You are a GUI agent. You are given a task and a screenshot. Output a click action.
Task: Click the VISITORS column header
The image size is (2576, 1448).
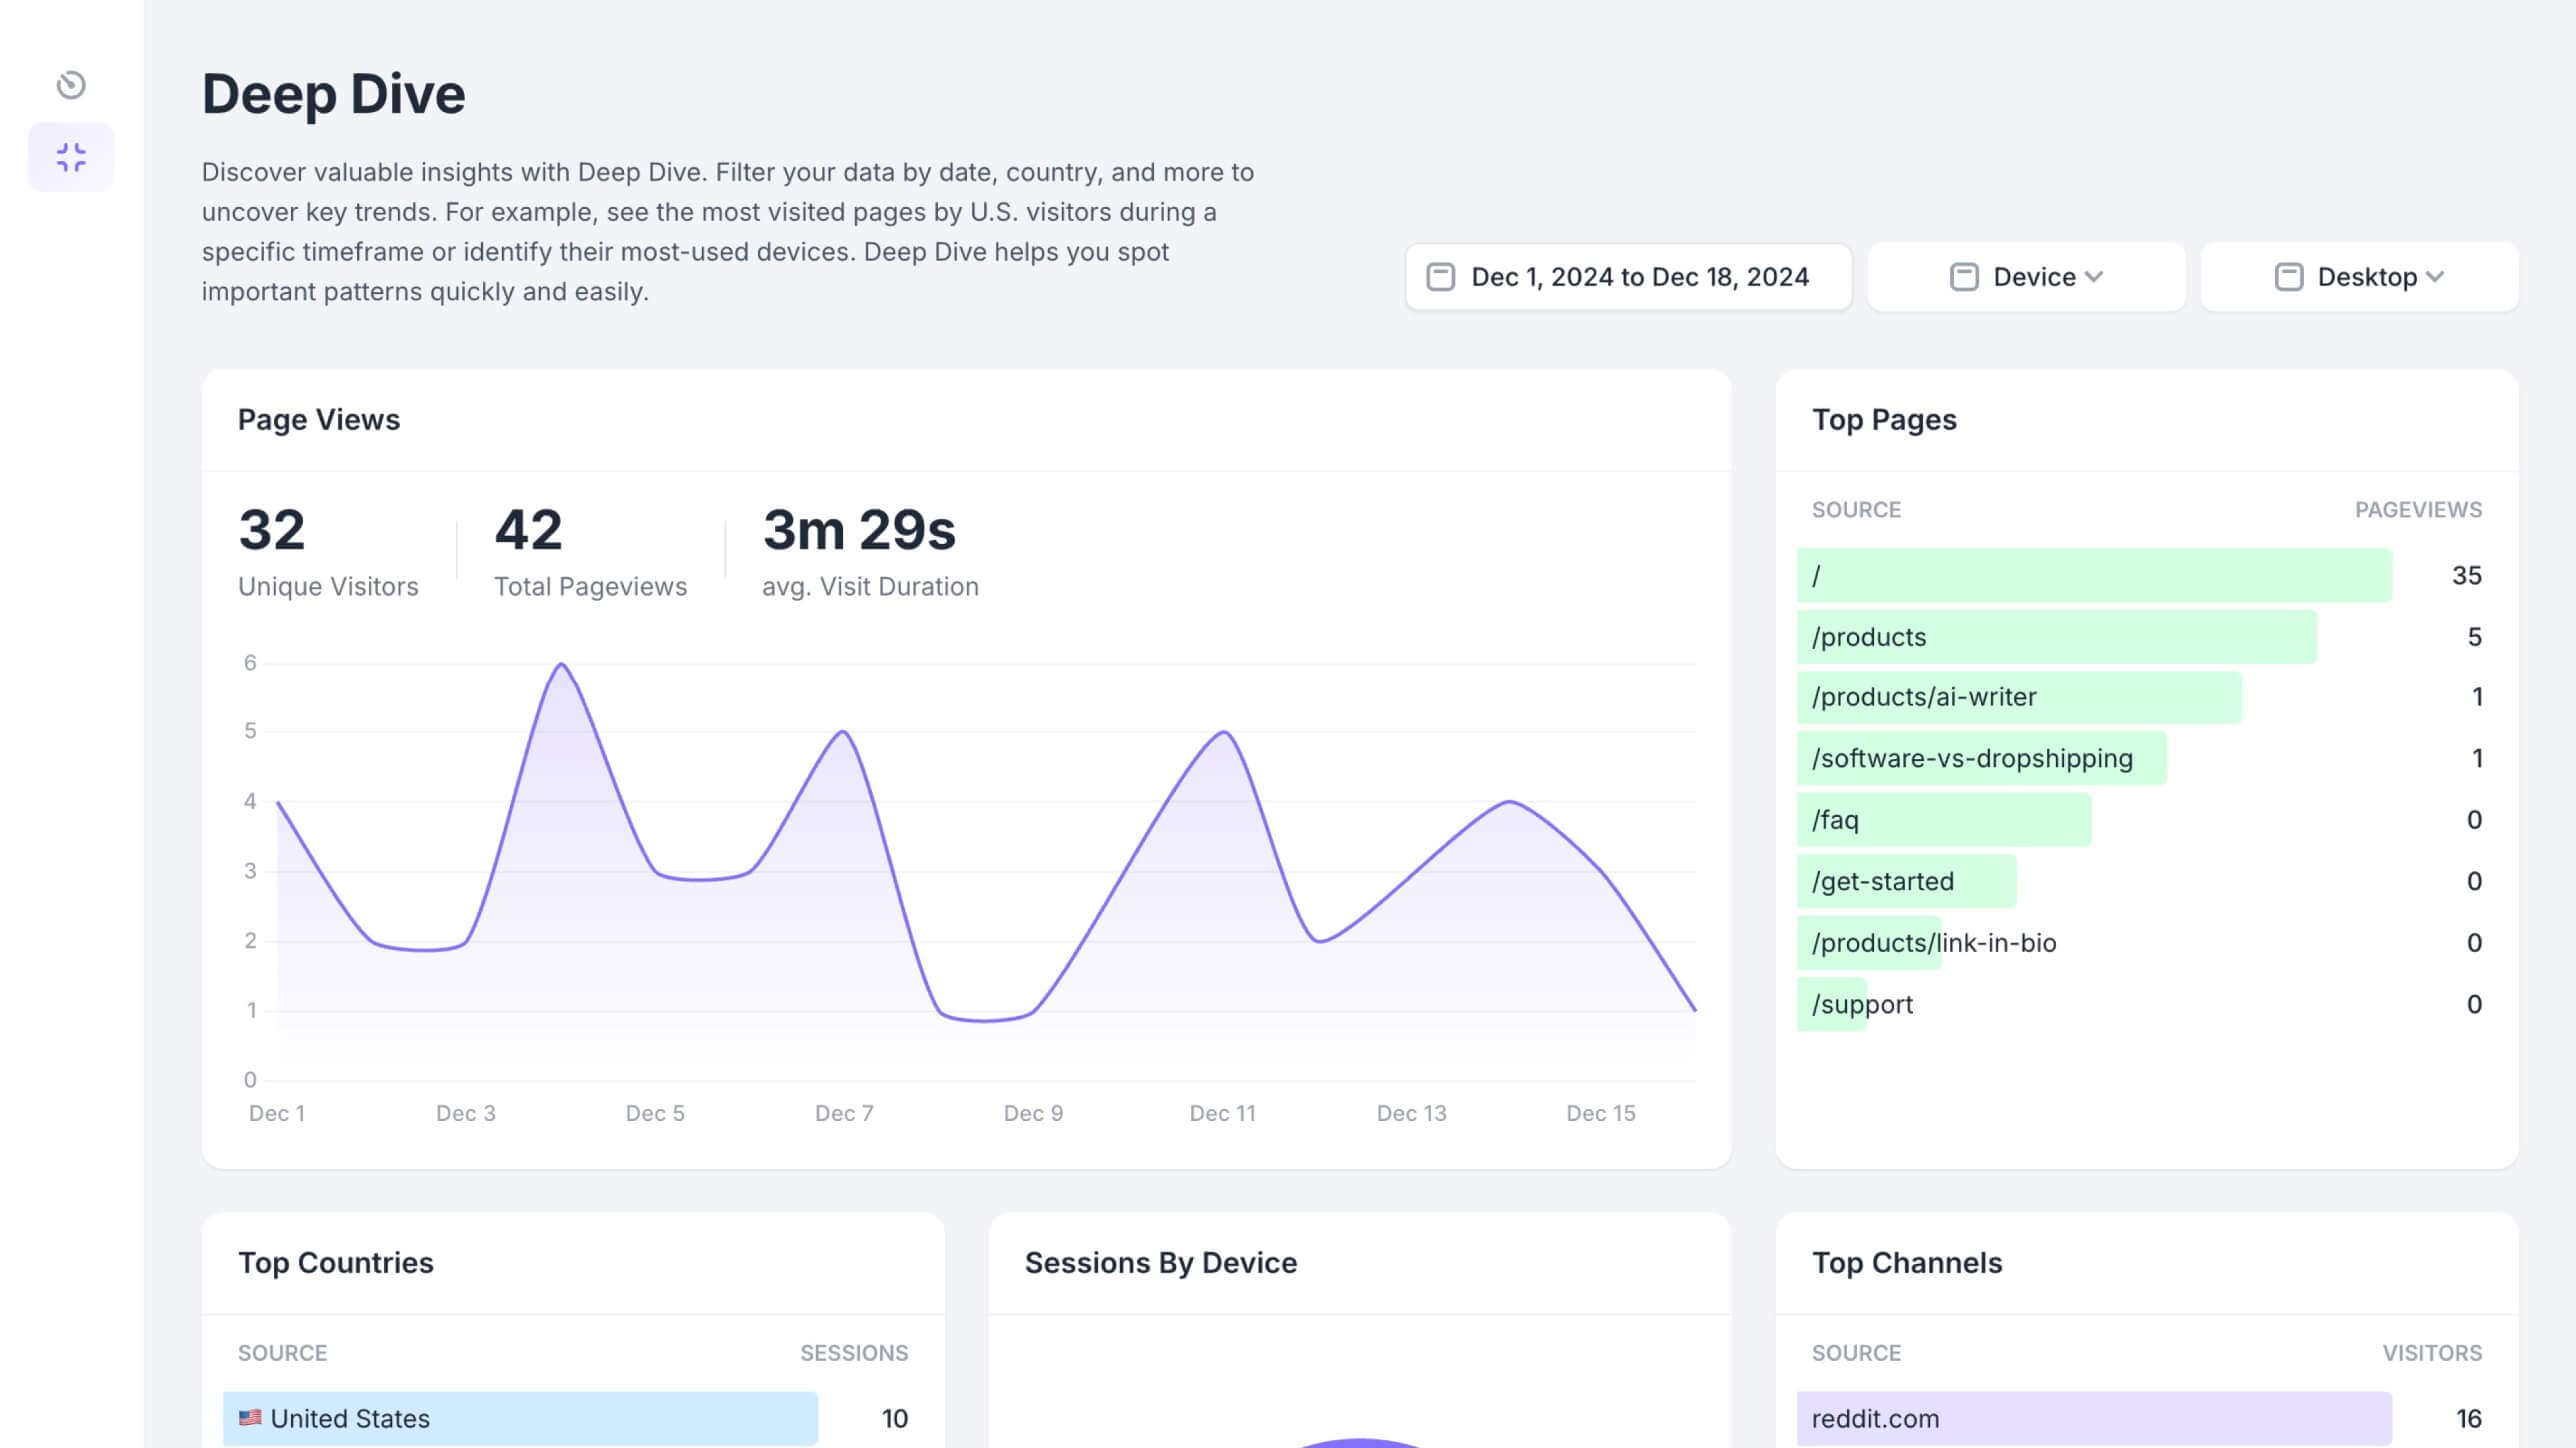2432,1353
